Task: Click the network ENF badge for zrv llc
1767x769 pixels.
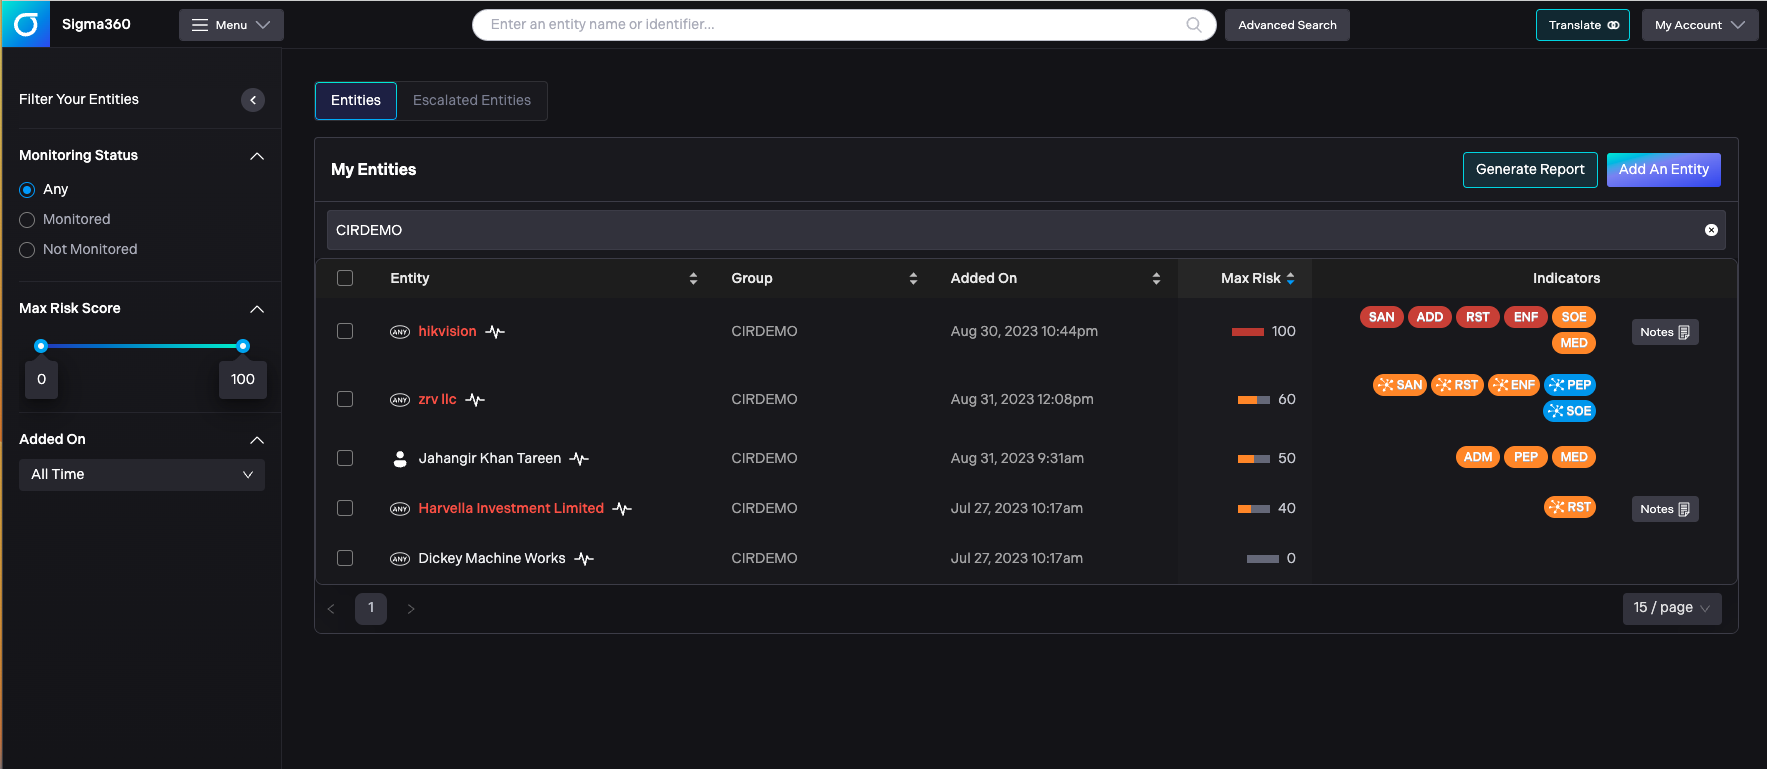Action: [1514, 385]
